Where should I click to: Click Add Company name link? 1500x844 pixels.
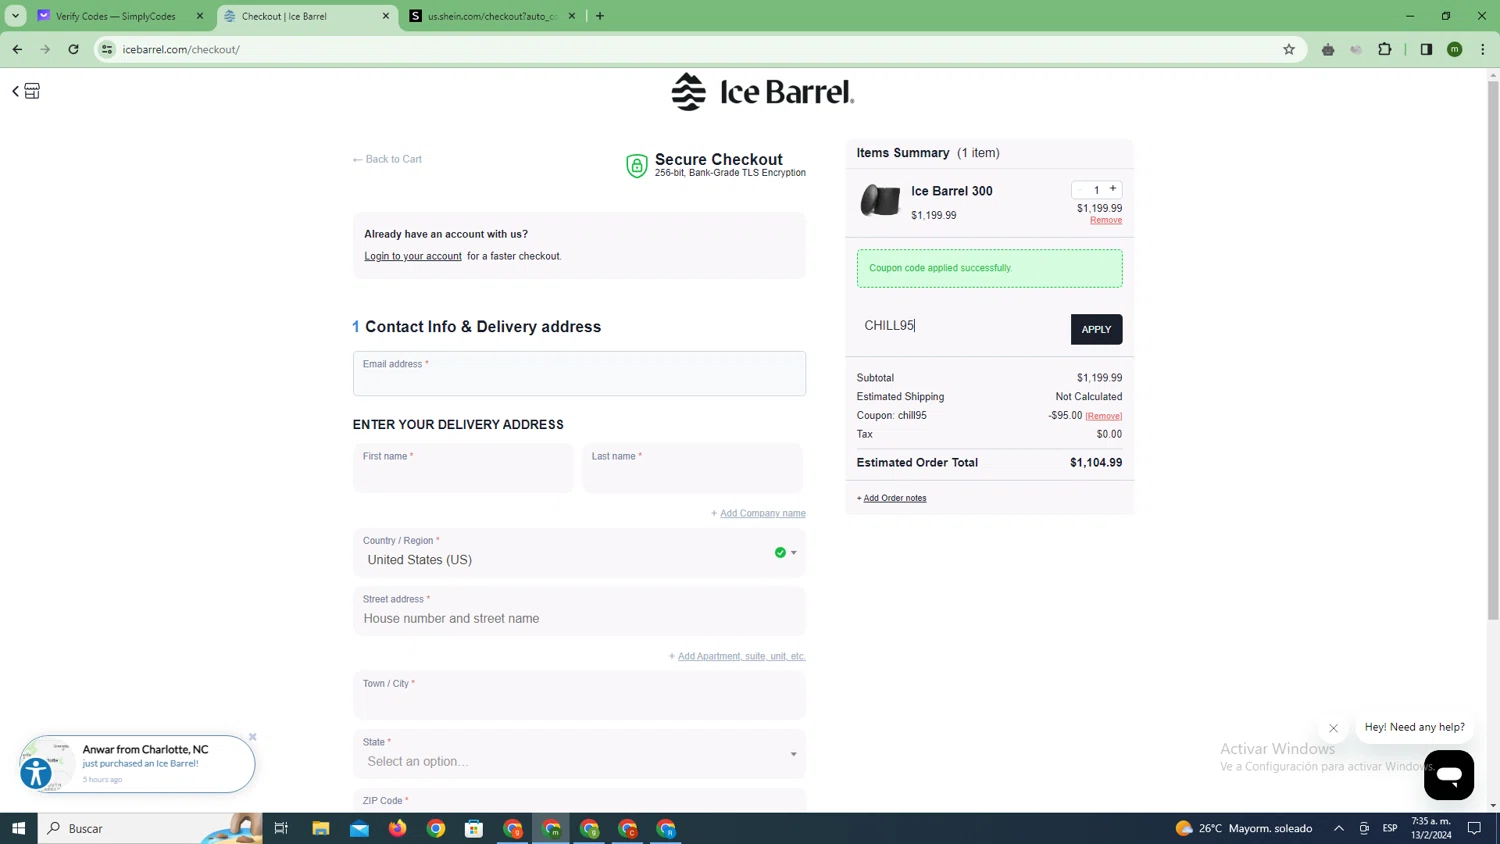[762, 513]
